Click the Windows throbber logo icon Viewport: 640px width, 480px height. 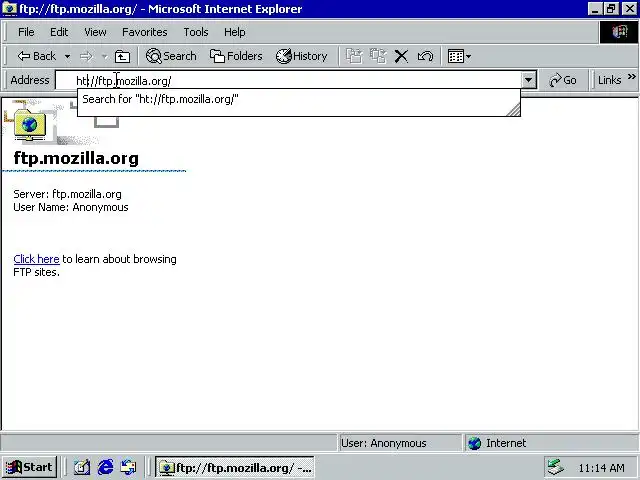(619, 32)
